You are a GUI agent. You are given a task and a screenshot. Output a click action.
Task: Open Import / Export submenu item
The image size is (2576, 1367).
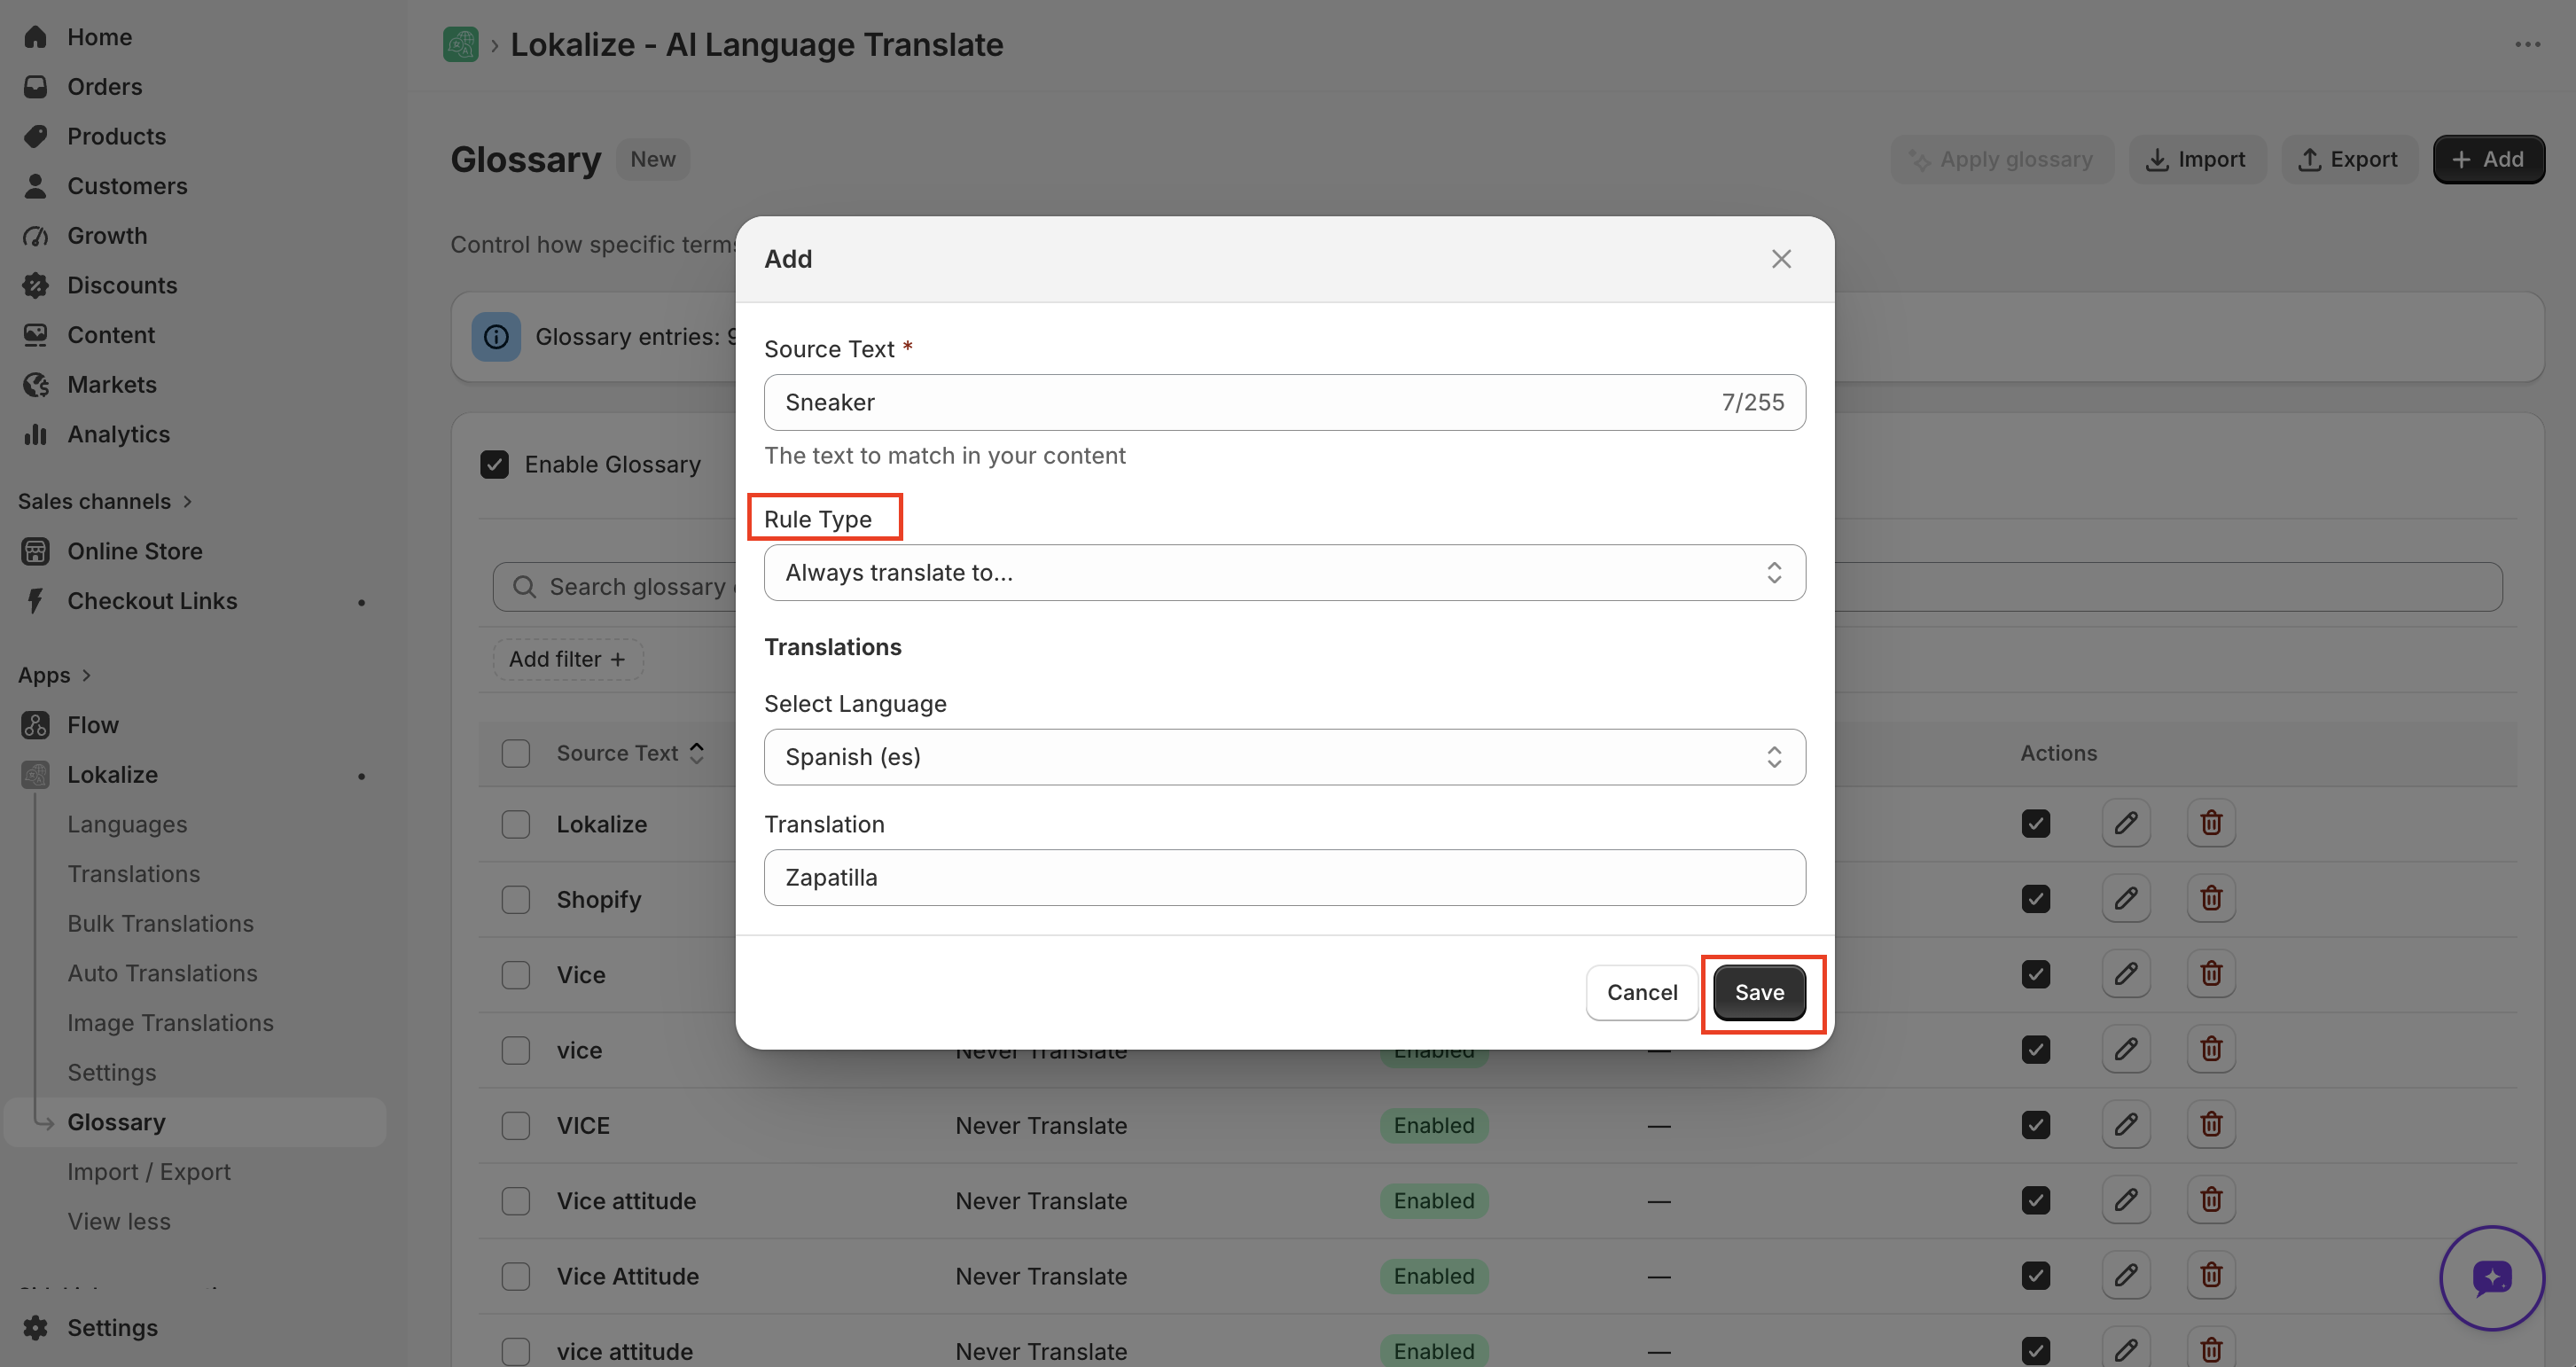coord(149,1172)
